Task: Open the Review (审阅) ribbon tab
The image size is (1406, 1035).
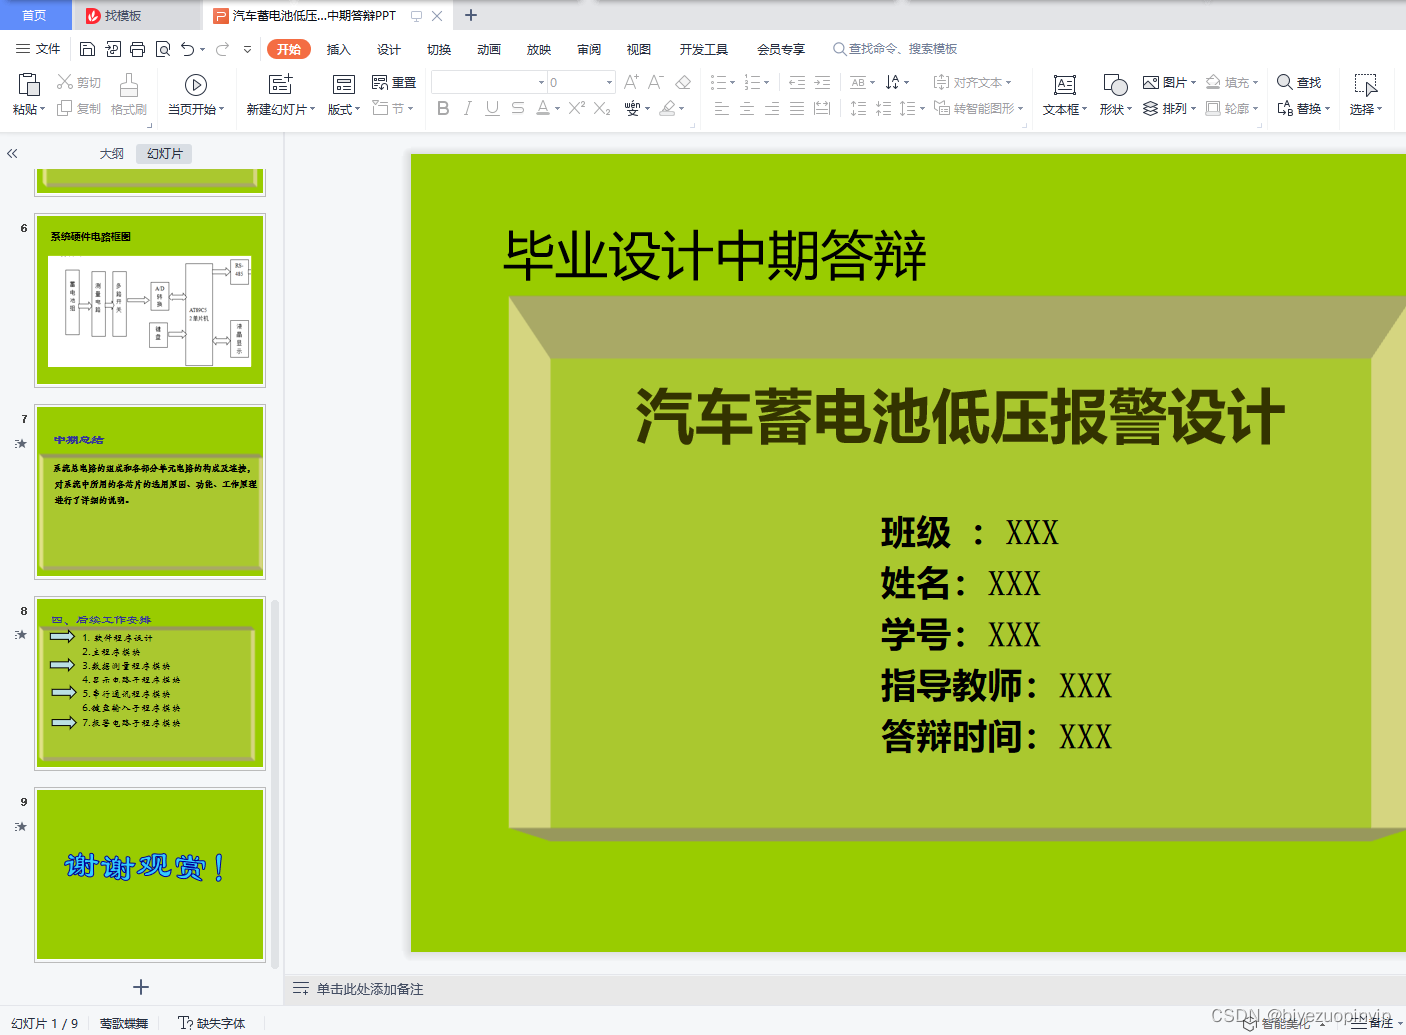Action: point(589,49)
